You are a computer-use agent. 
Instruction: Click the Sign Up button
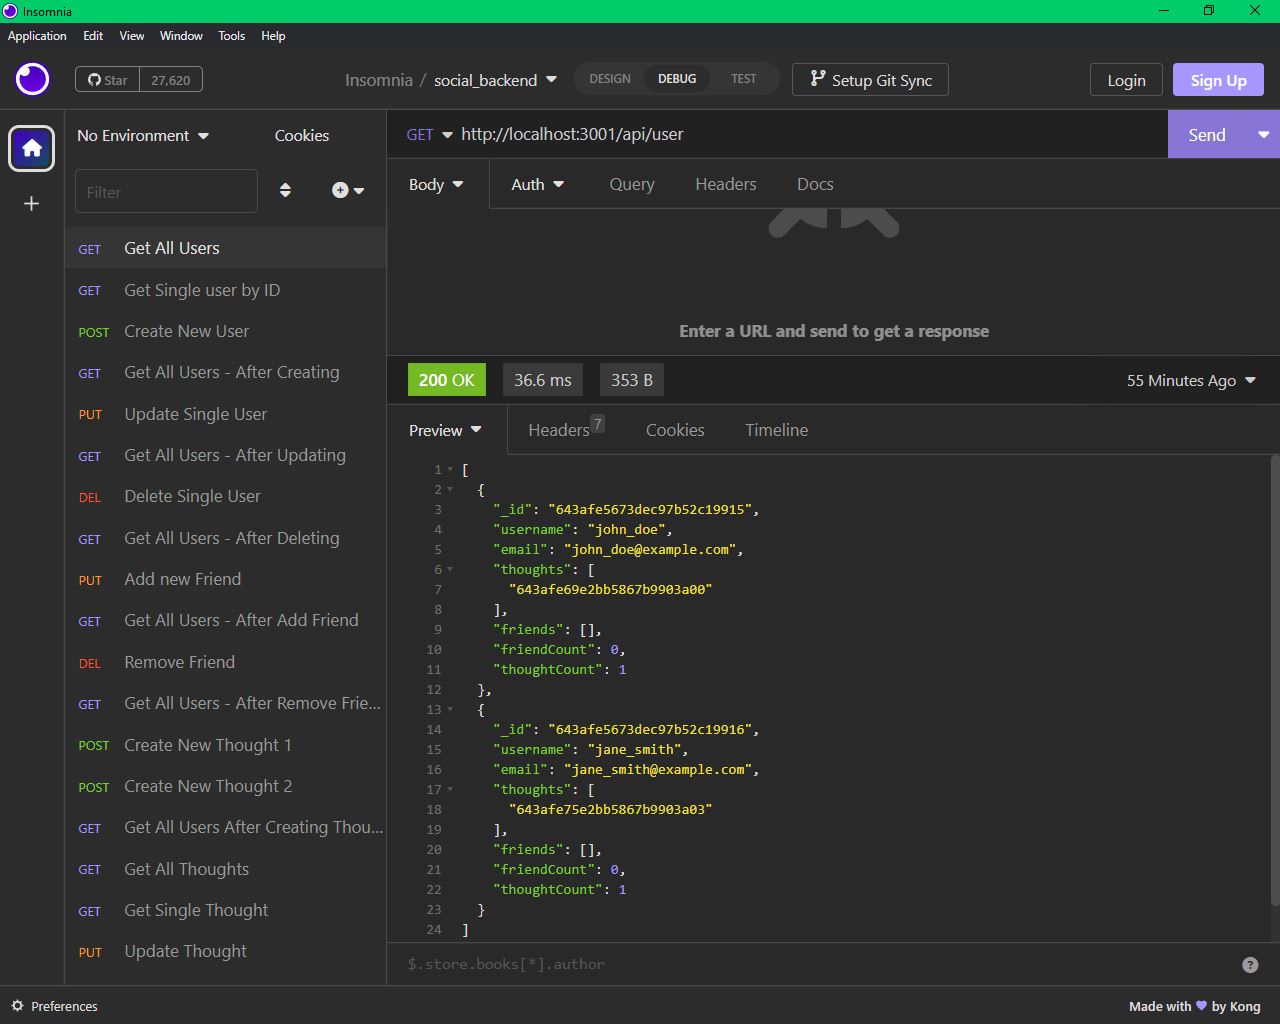[1218, 80]
